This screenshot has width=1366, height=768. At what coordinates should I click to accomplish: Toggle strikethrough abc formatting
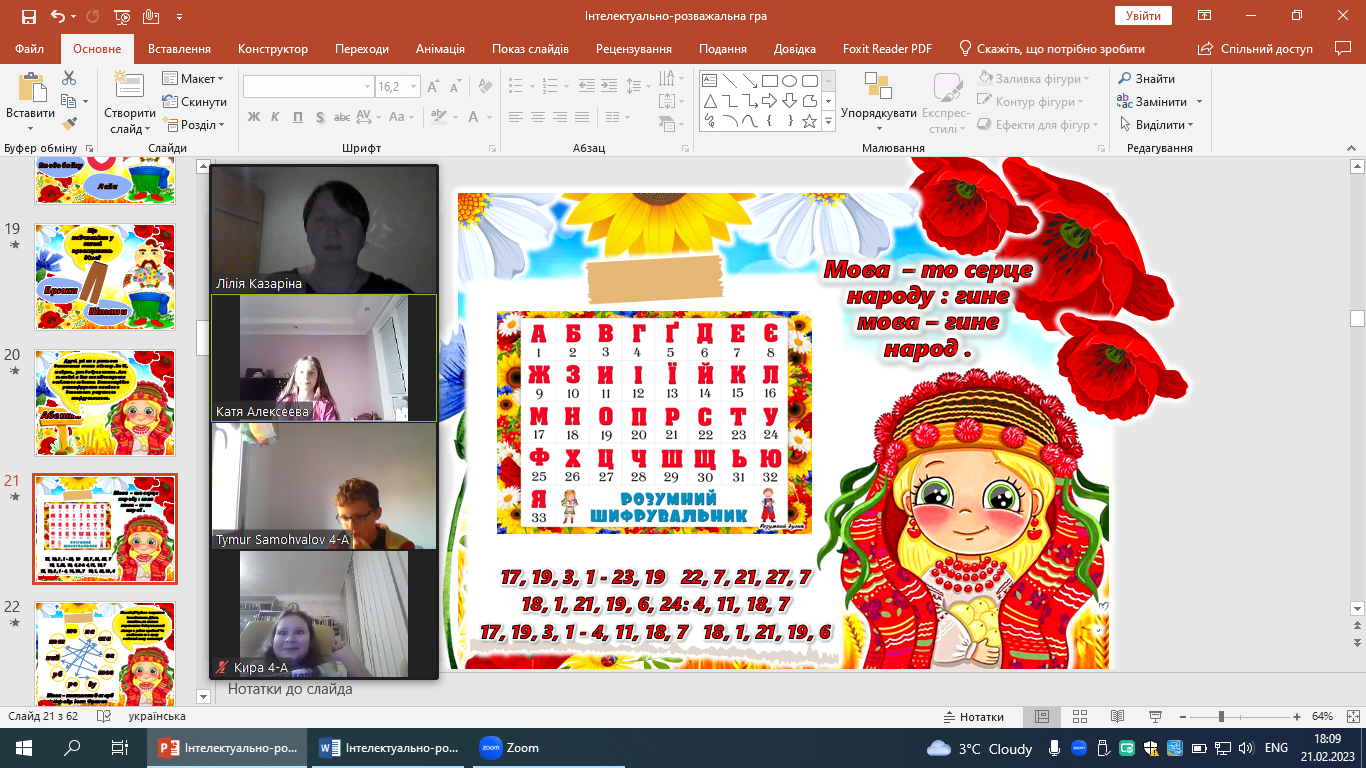(x=342, y=117)
